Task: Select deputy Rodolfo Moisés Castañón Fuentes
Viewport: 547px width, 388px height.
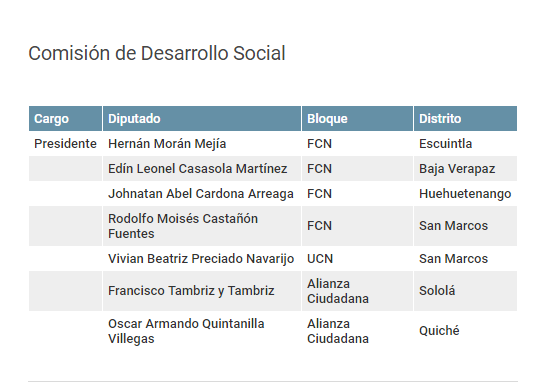Action: point(183,226)
